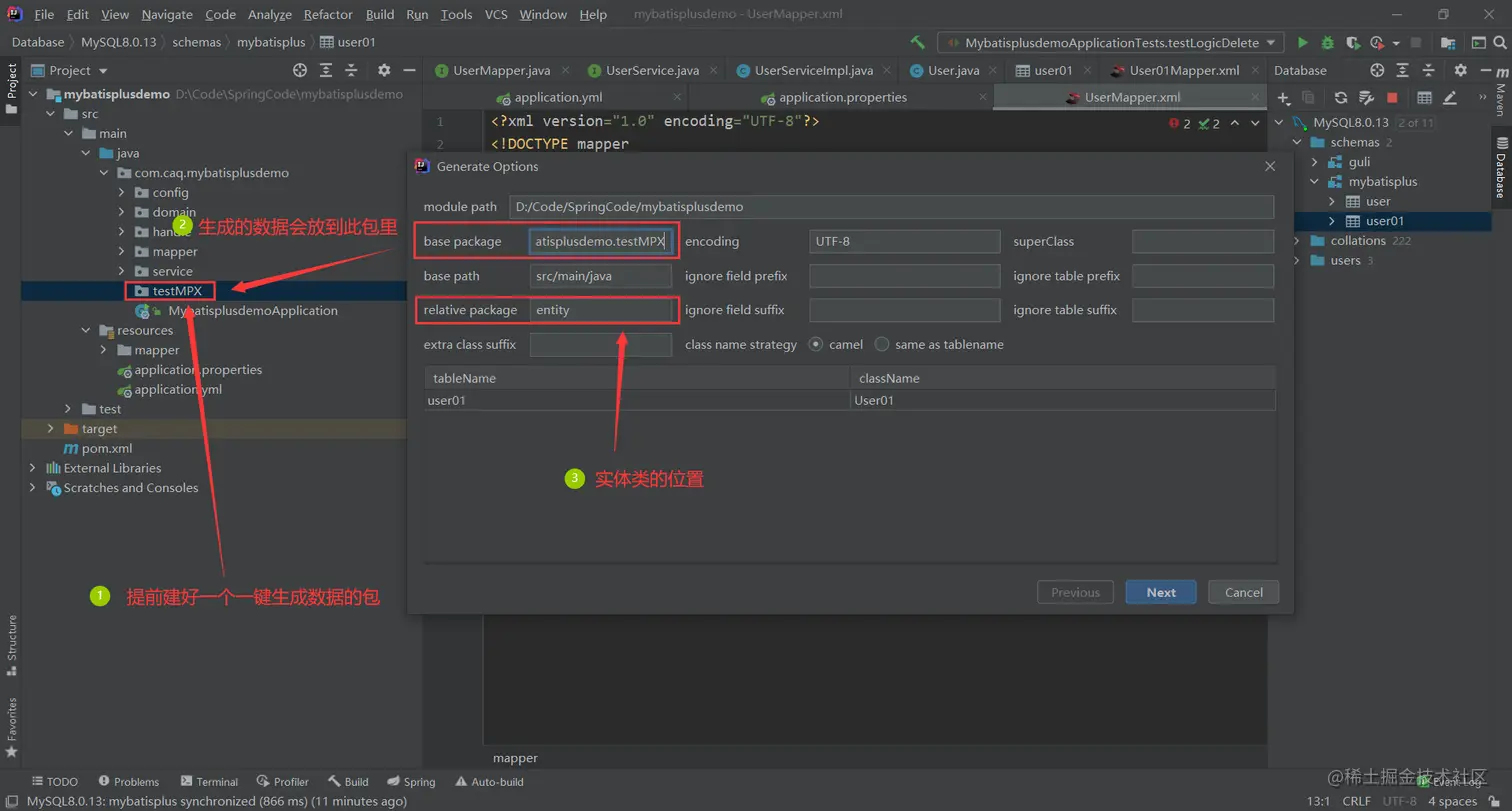Expand the user table node in the Database tree
1512x811 pixels.
(x=1332, y=201)
